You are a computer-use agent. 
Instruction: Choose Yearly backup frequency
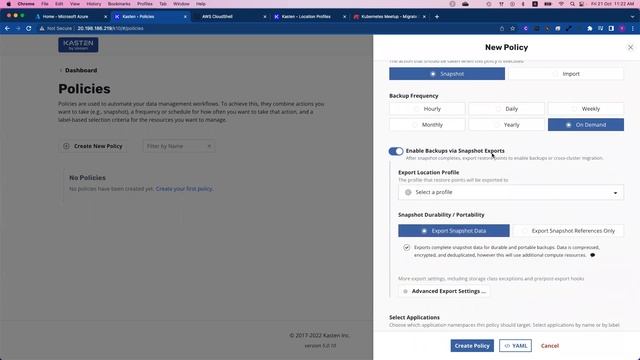click(507, 125)
